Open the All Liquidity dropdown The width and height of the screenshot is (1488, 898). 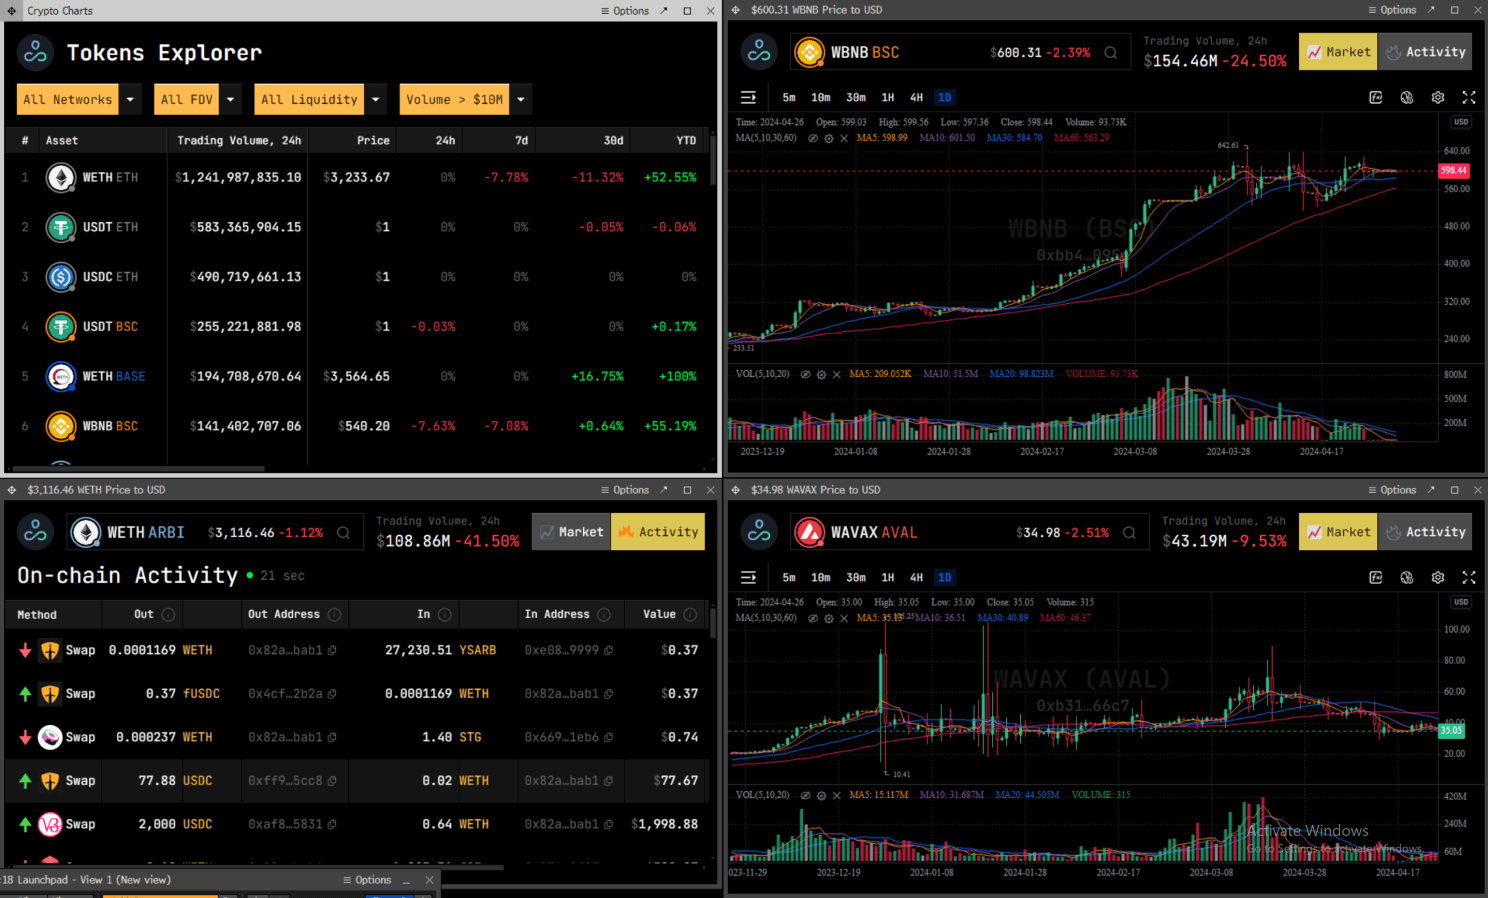[376, 100]
